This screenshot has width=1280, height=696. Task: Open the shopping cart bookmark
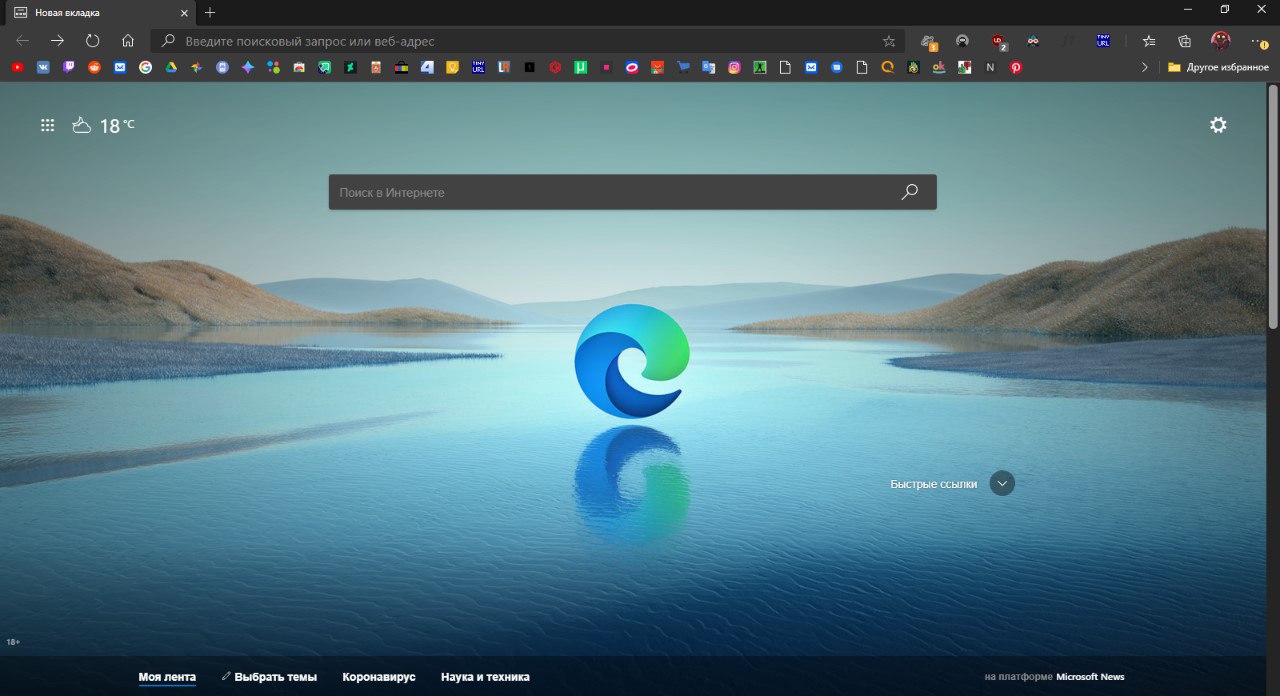[683, 67]
